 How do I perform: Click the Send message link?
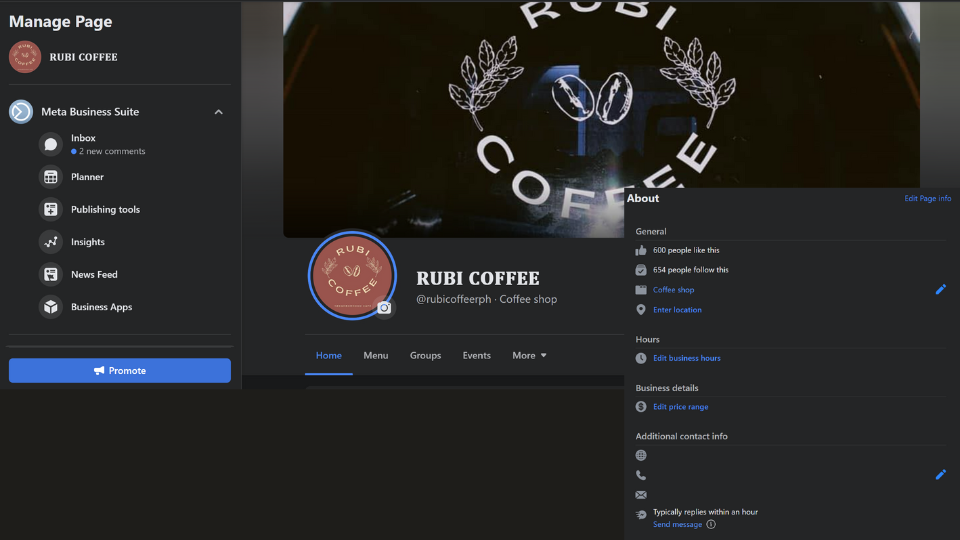(x=677, y=524)
